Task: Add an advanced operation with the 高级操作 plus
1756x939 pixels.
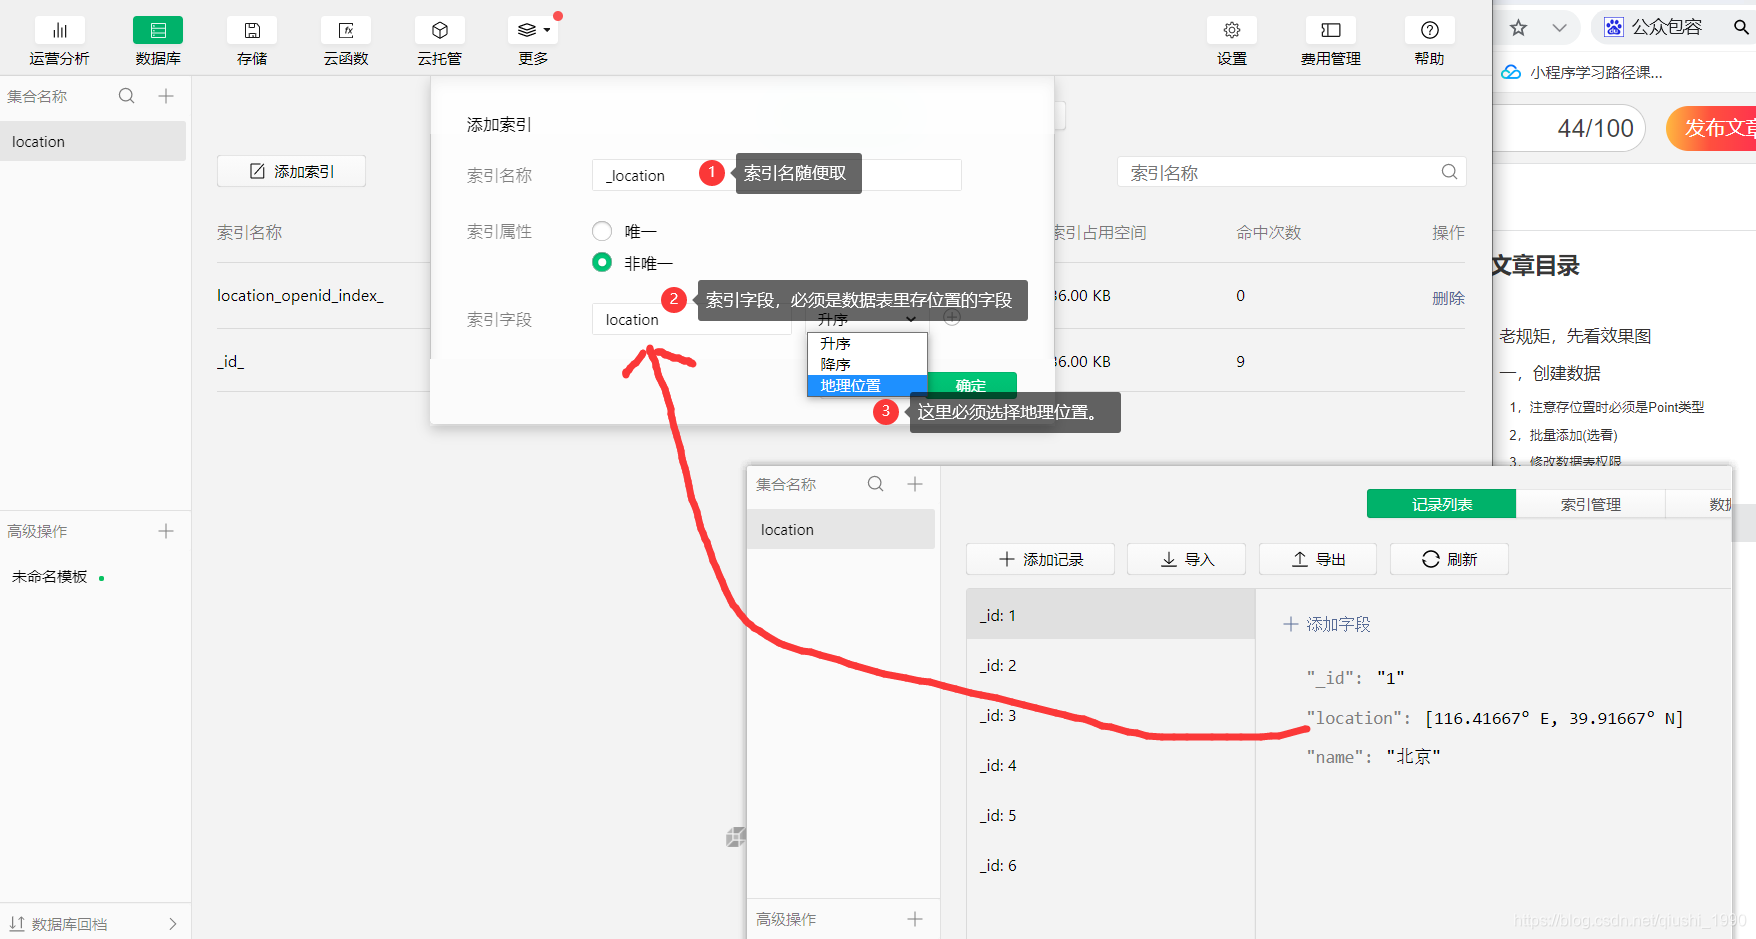Action: coord(166,531)
